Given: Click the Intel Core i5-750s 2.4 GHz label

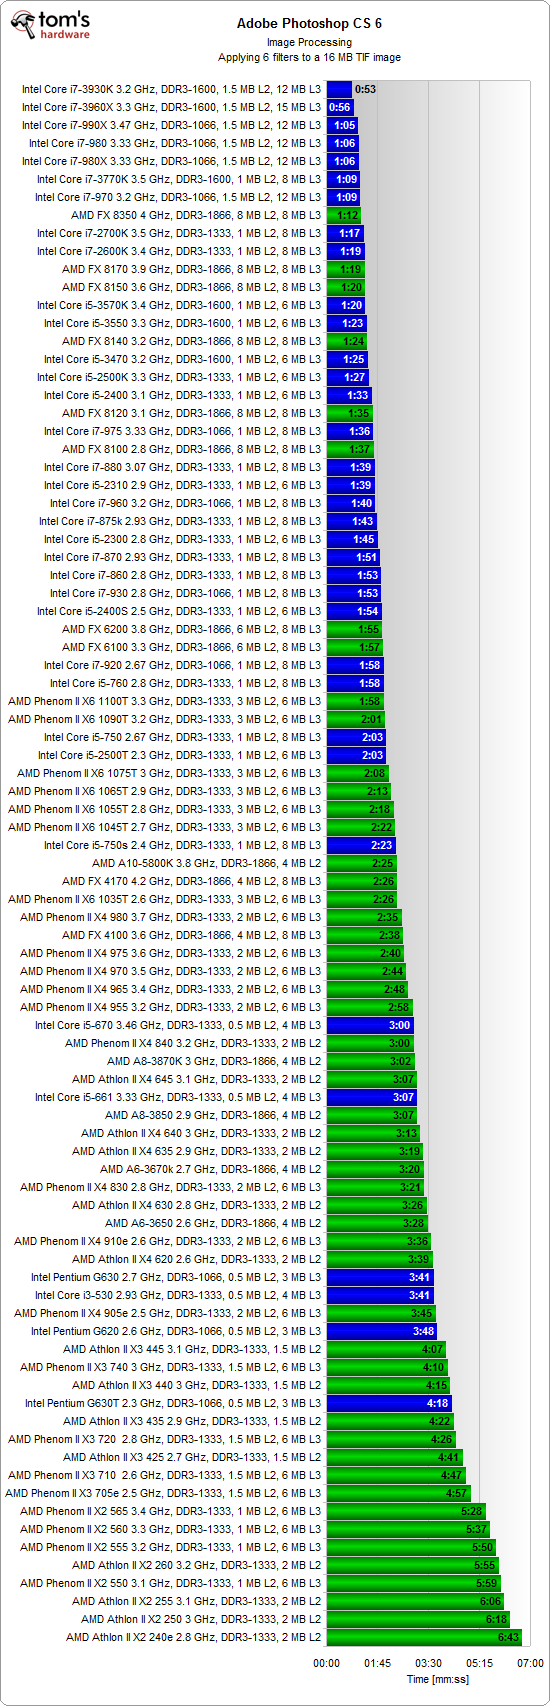Looking at the screenshot, I should point(183,845).
